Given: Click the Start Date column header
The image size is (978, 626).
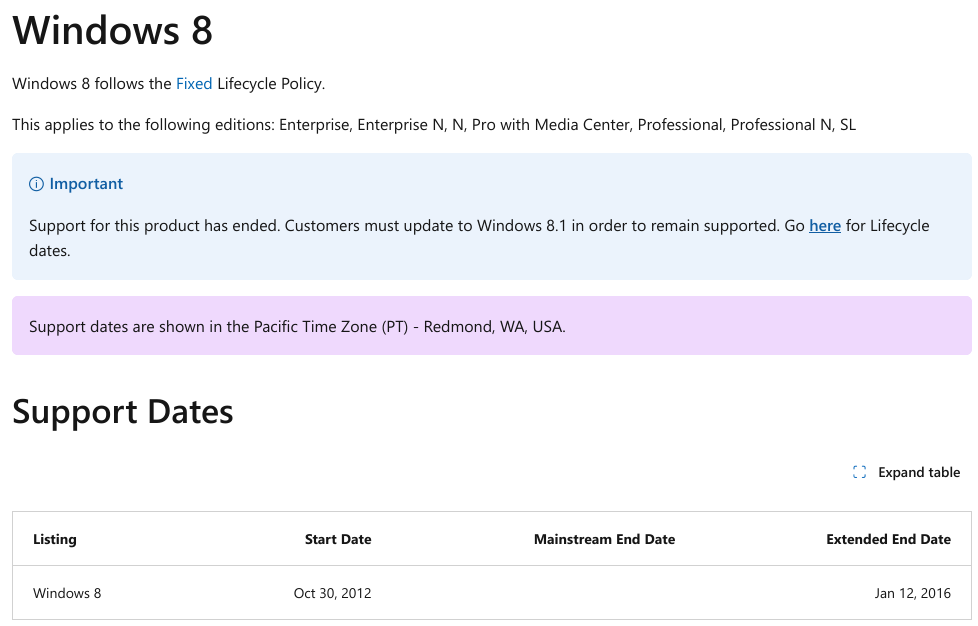Looking at the screenshot, I should [338, 539].
